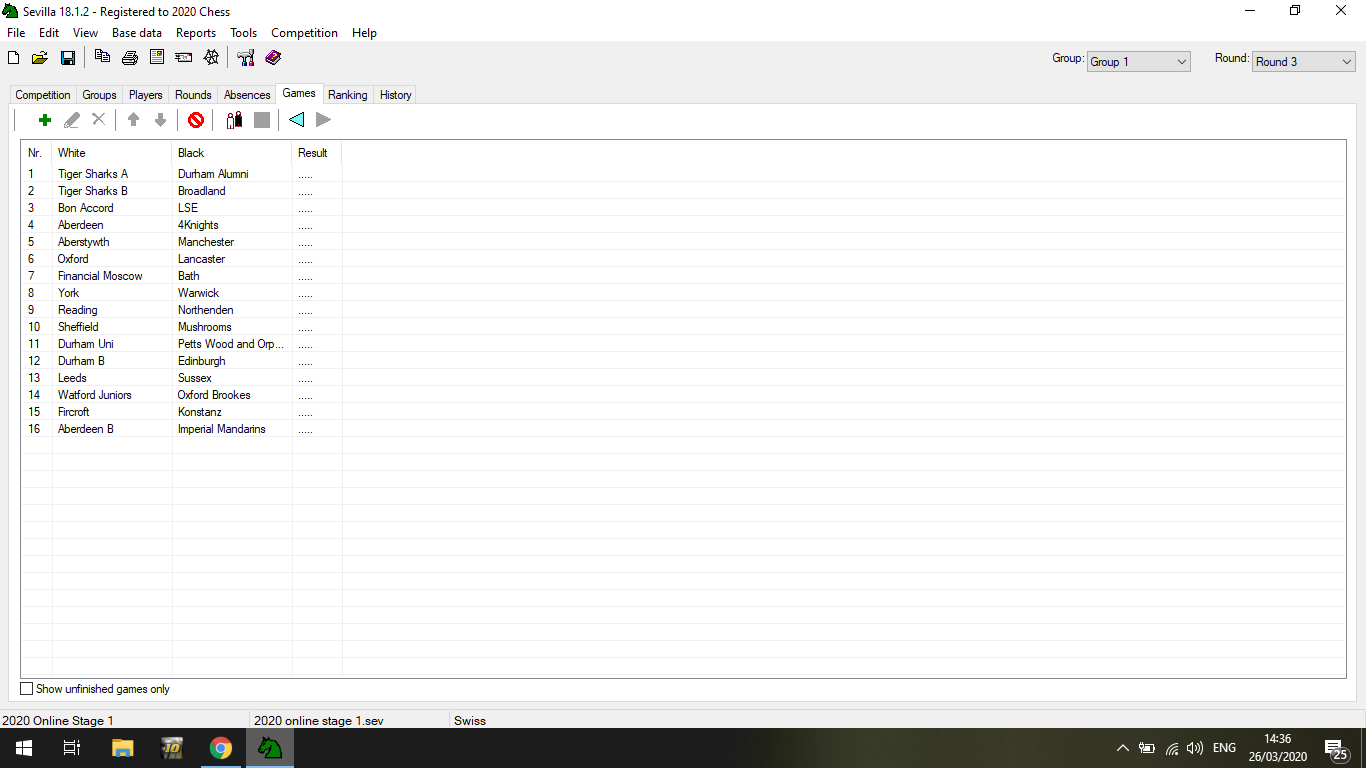Create a new competition file

(x=14, y=58)
